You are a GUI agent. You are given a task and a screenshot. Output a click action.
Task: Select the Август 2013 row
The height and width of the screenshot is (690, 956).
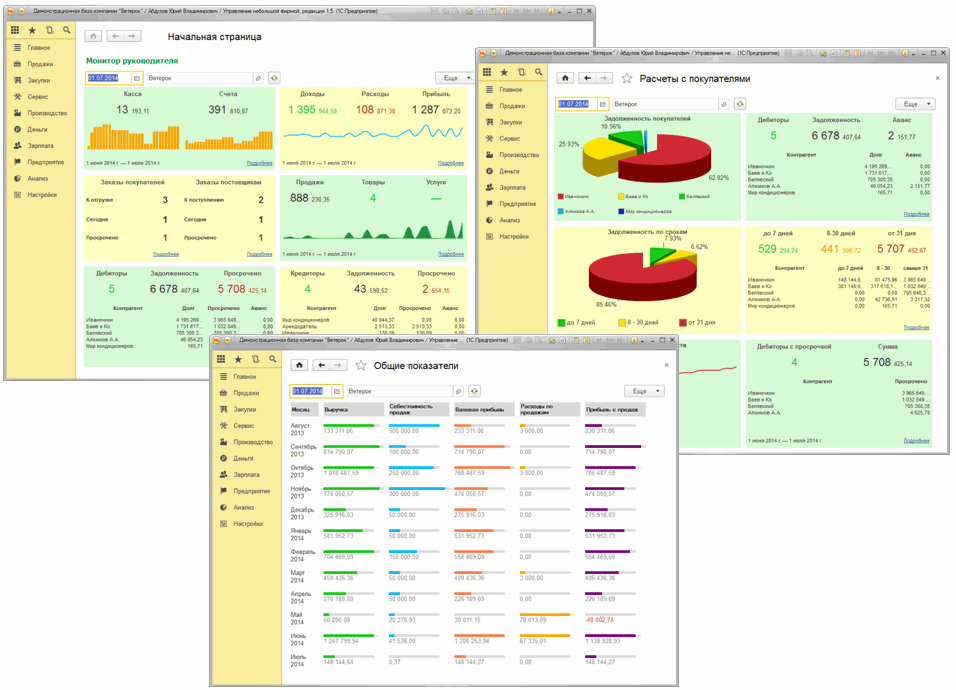click(467, 429)
